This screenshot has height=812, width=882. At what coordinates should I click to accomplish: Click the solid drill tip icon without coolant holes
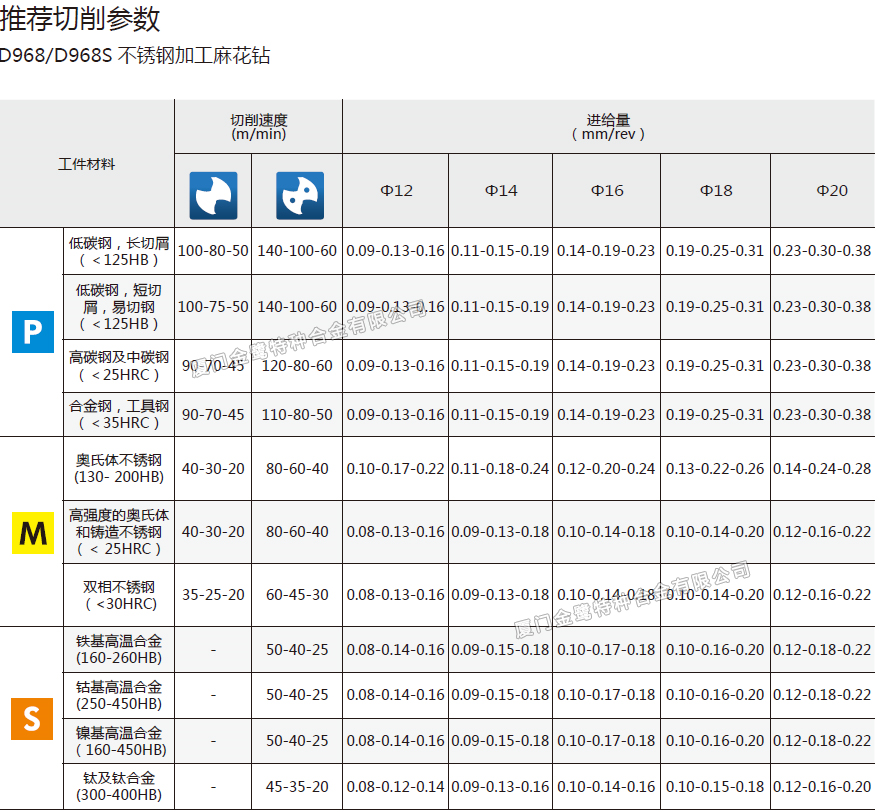213,195
